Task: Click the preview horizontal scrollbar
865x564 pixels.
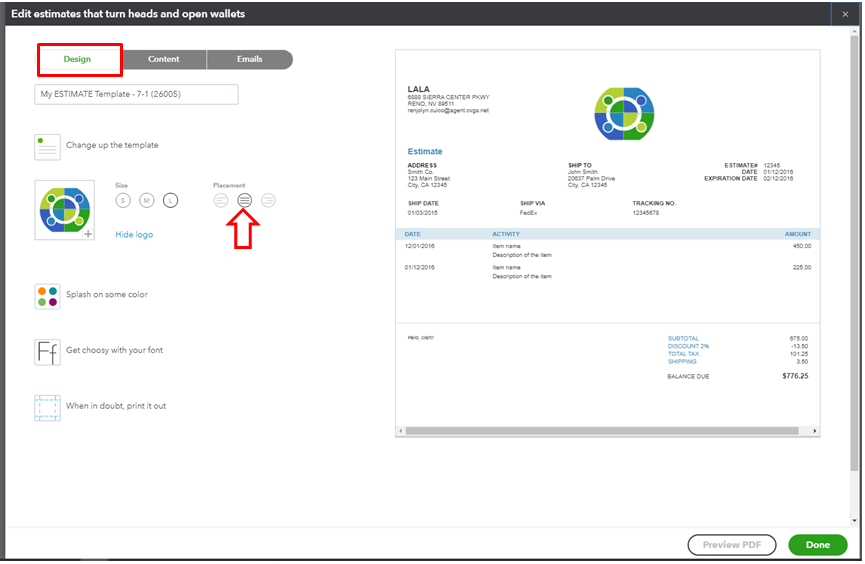Action: 600,431
